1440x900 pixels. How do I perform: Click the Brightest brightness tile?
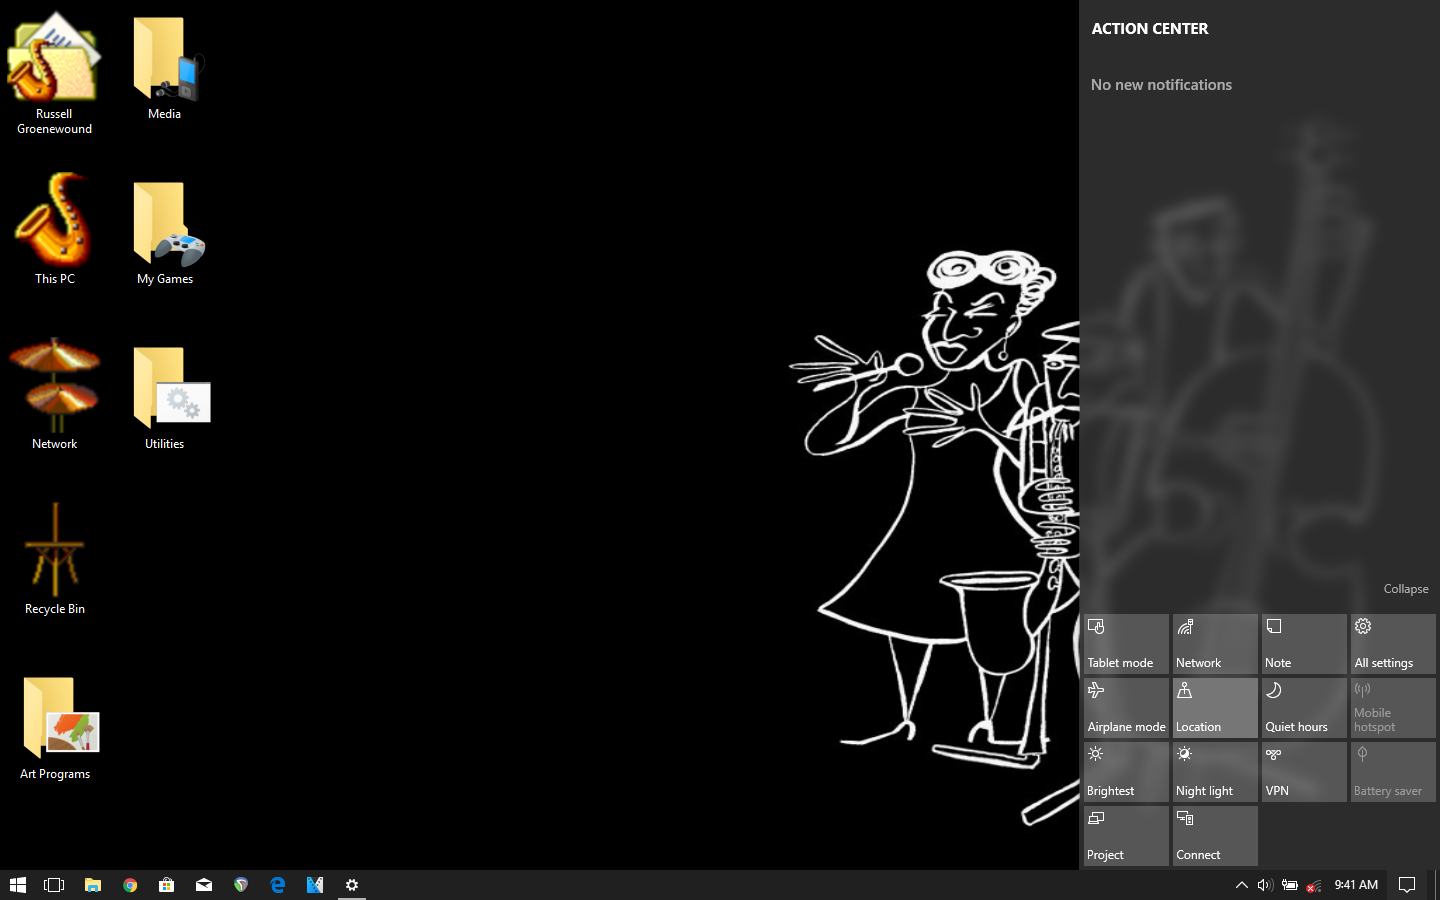point(1126,772)
